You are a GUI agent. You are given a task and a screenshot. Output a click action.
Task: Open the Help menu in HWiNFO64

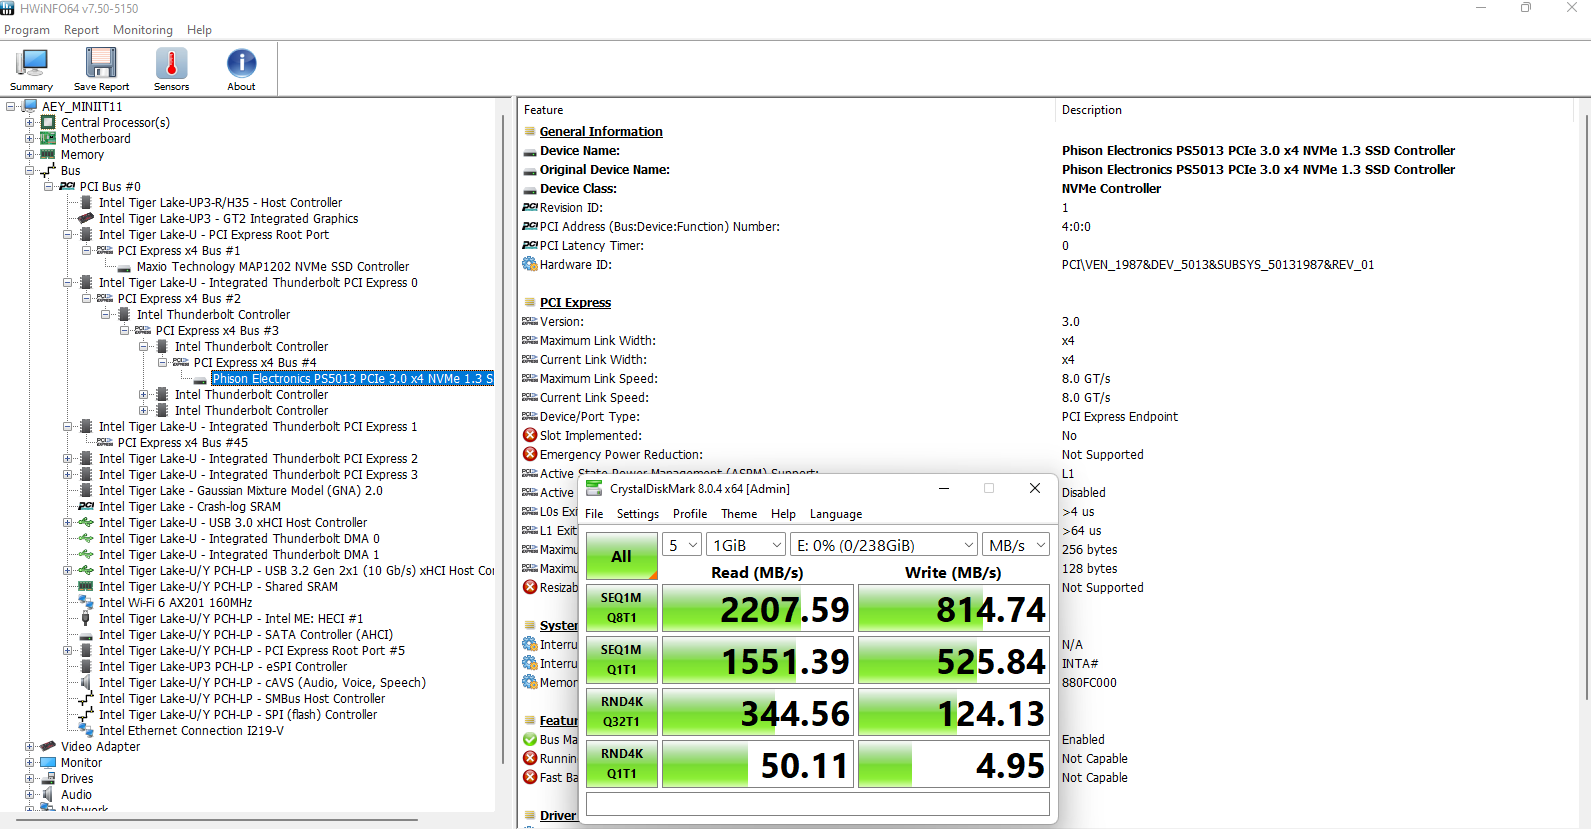199,30
